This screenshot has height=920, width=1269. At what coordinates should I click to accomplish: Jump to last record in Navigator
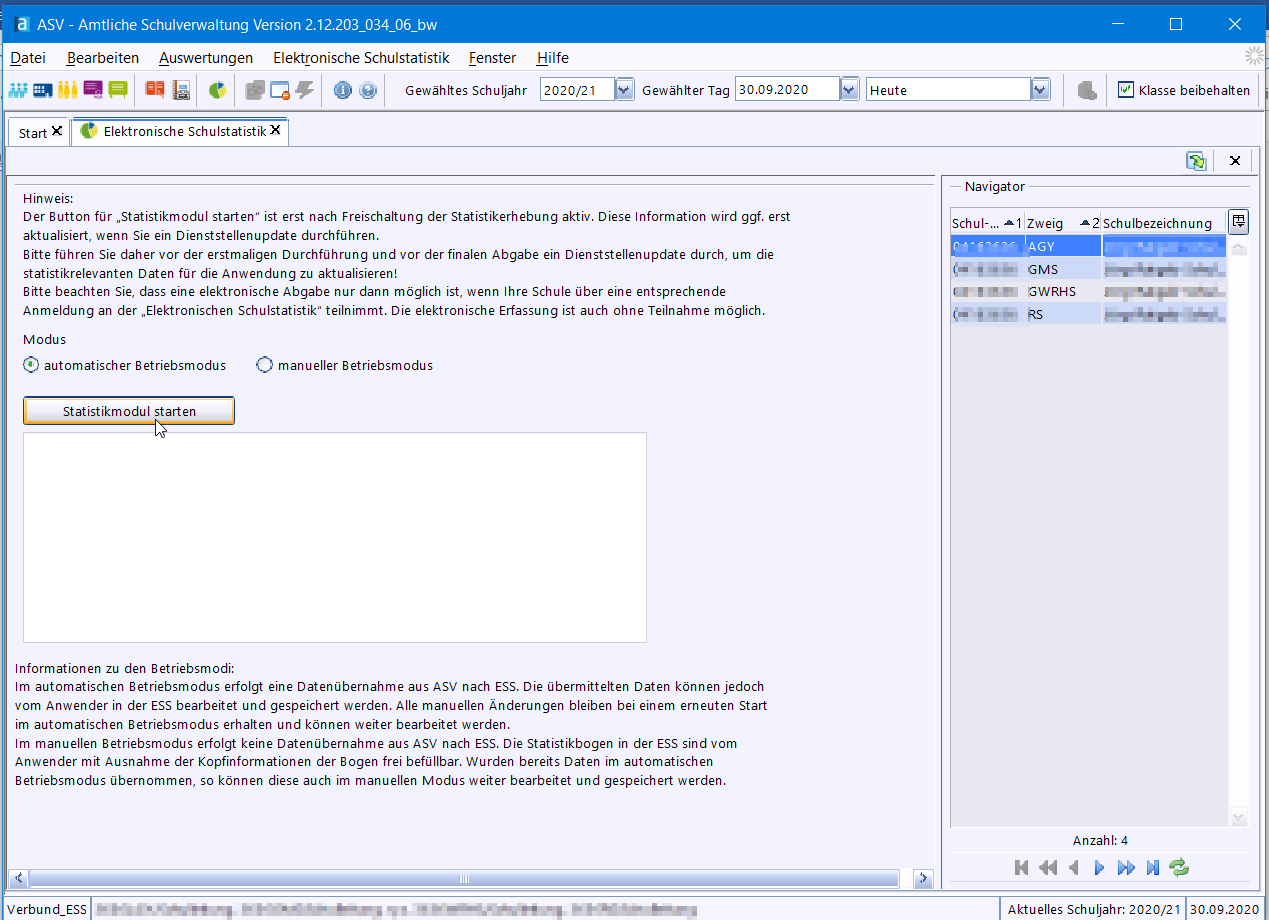pos(1153,867)
